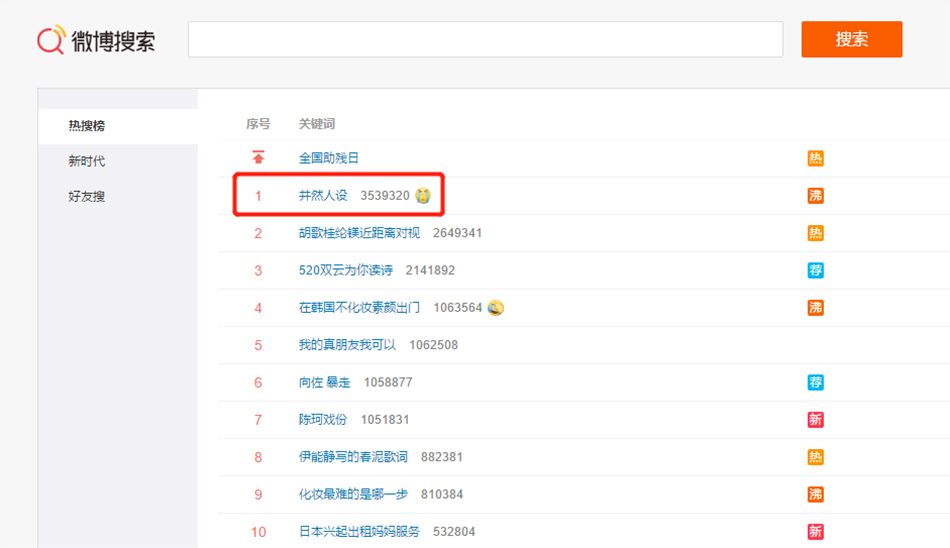Click the red 新 badge for 陈珂戏份
This screenshot has height=548, width=950.
click(x=815, y=420)
